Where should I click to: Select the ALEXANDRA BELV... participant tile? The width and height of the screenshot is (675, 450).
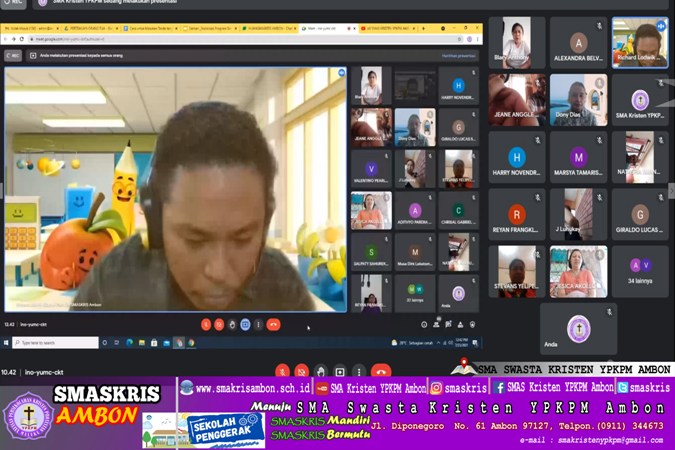pos(578,43)
